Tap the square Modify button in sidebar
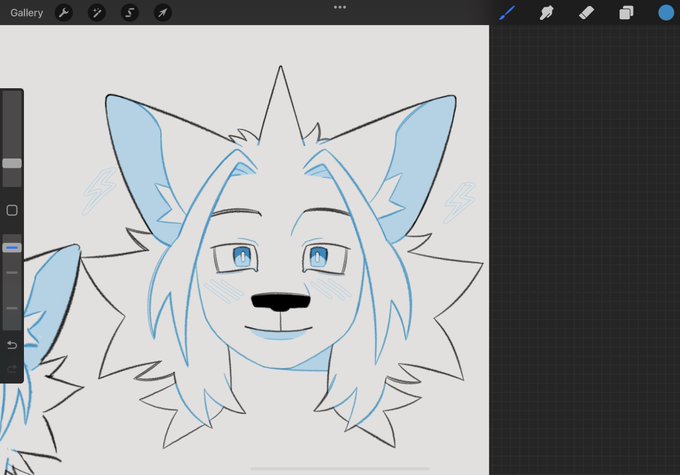Image resolution: width=680 pixels, height=475 pixels. click(12, 210)
